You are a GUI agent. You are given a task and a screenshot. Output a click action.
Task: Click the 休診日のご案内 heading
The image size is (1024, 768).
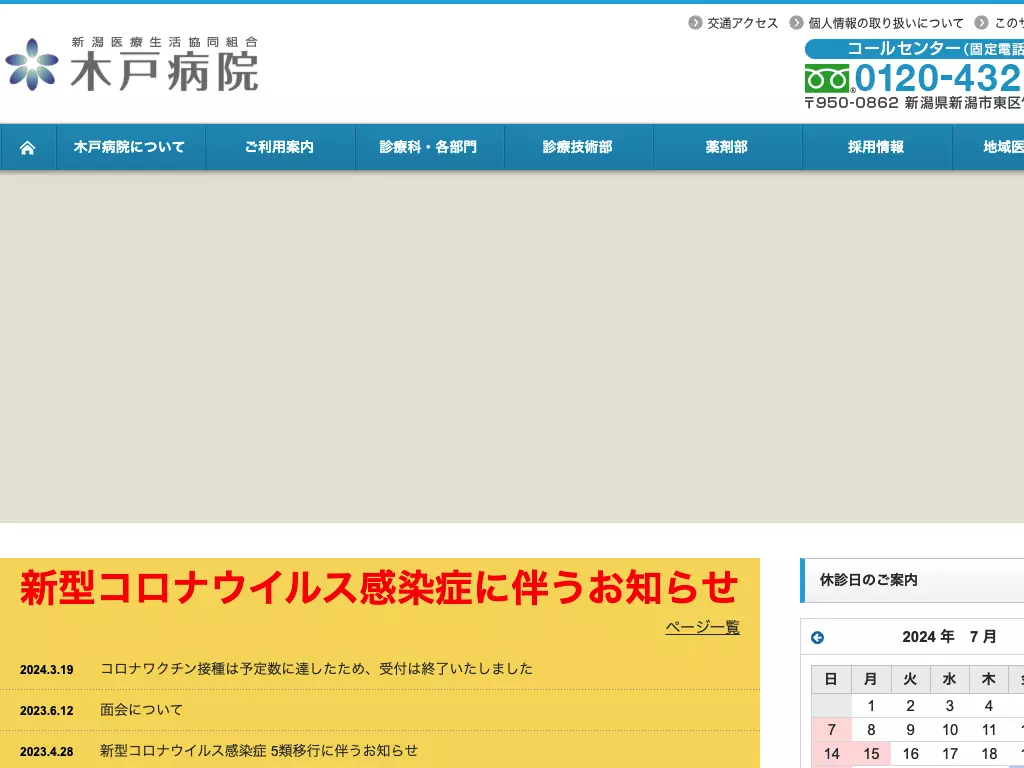pos(869,580)
